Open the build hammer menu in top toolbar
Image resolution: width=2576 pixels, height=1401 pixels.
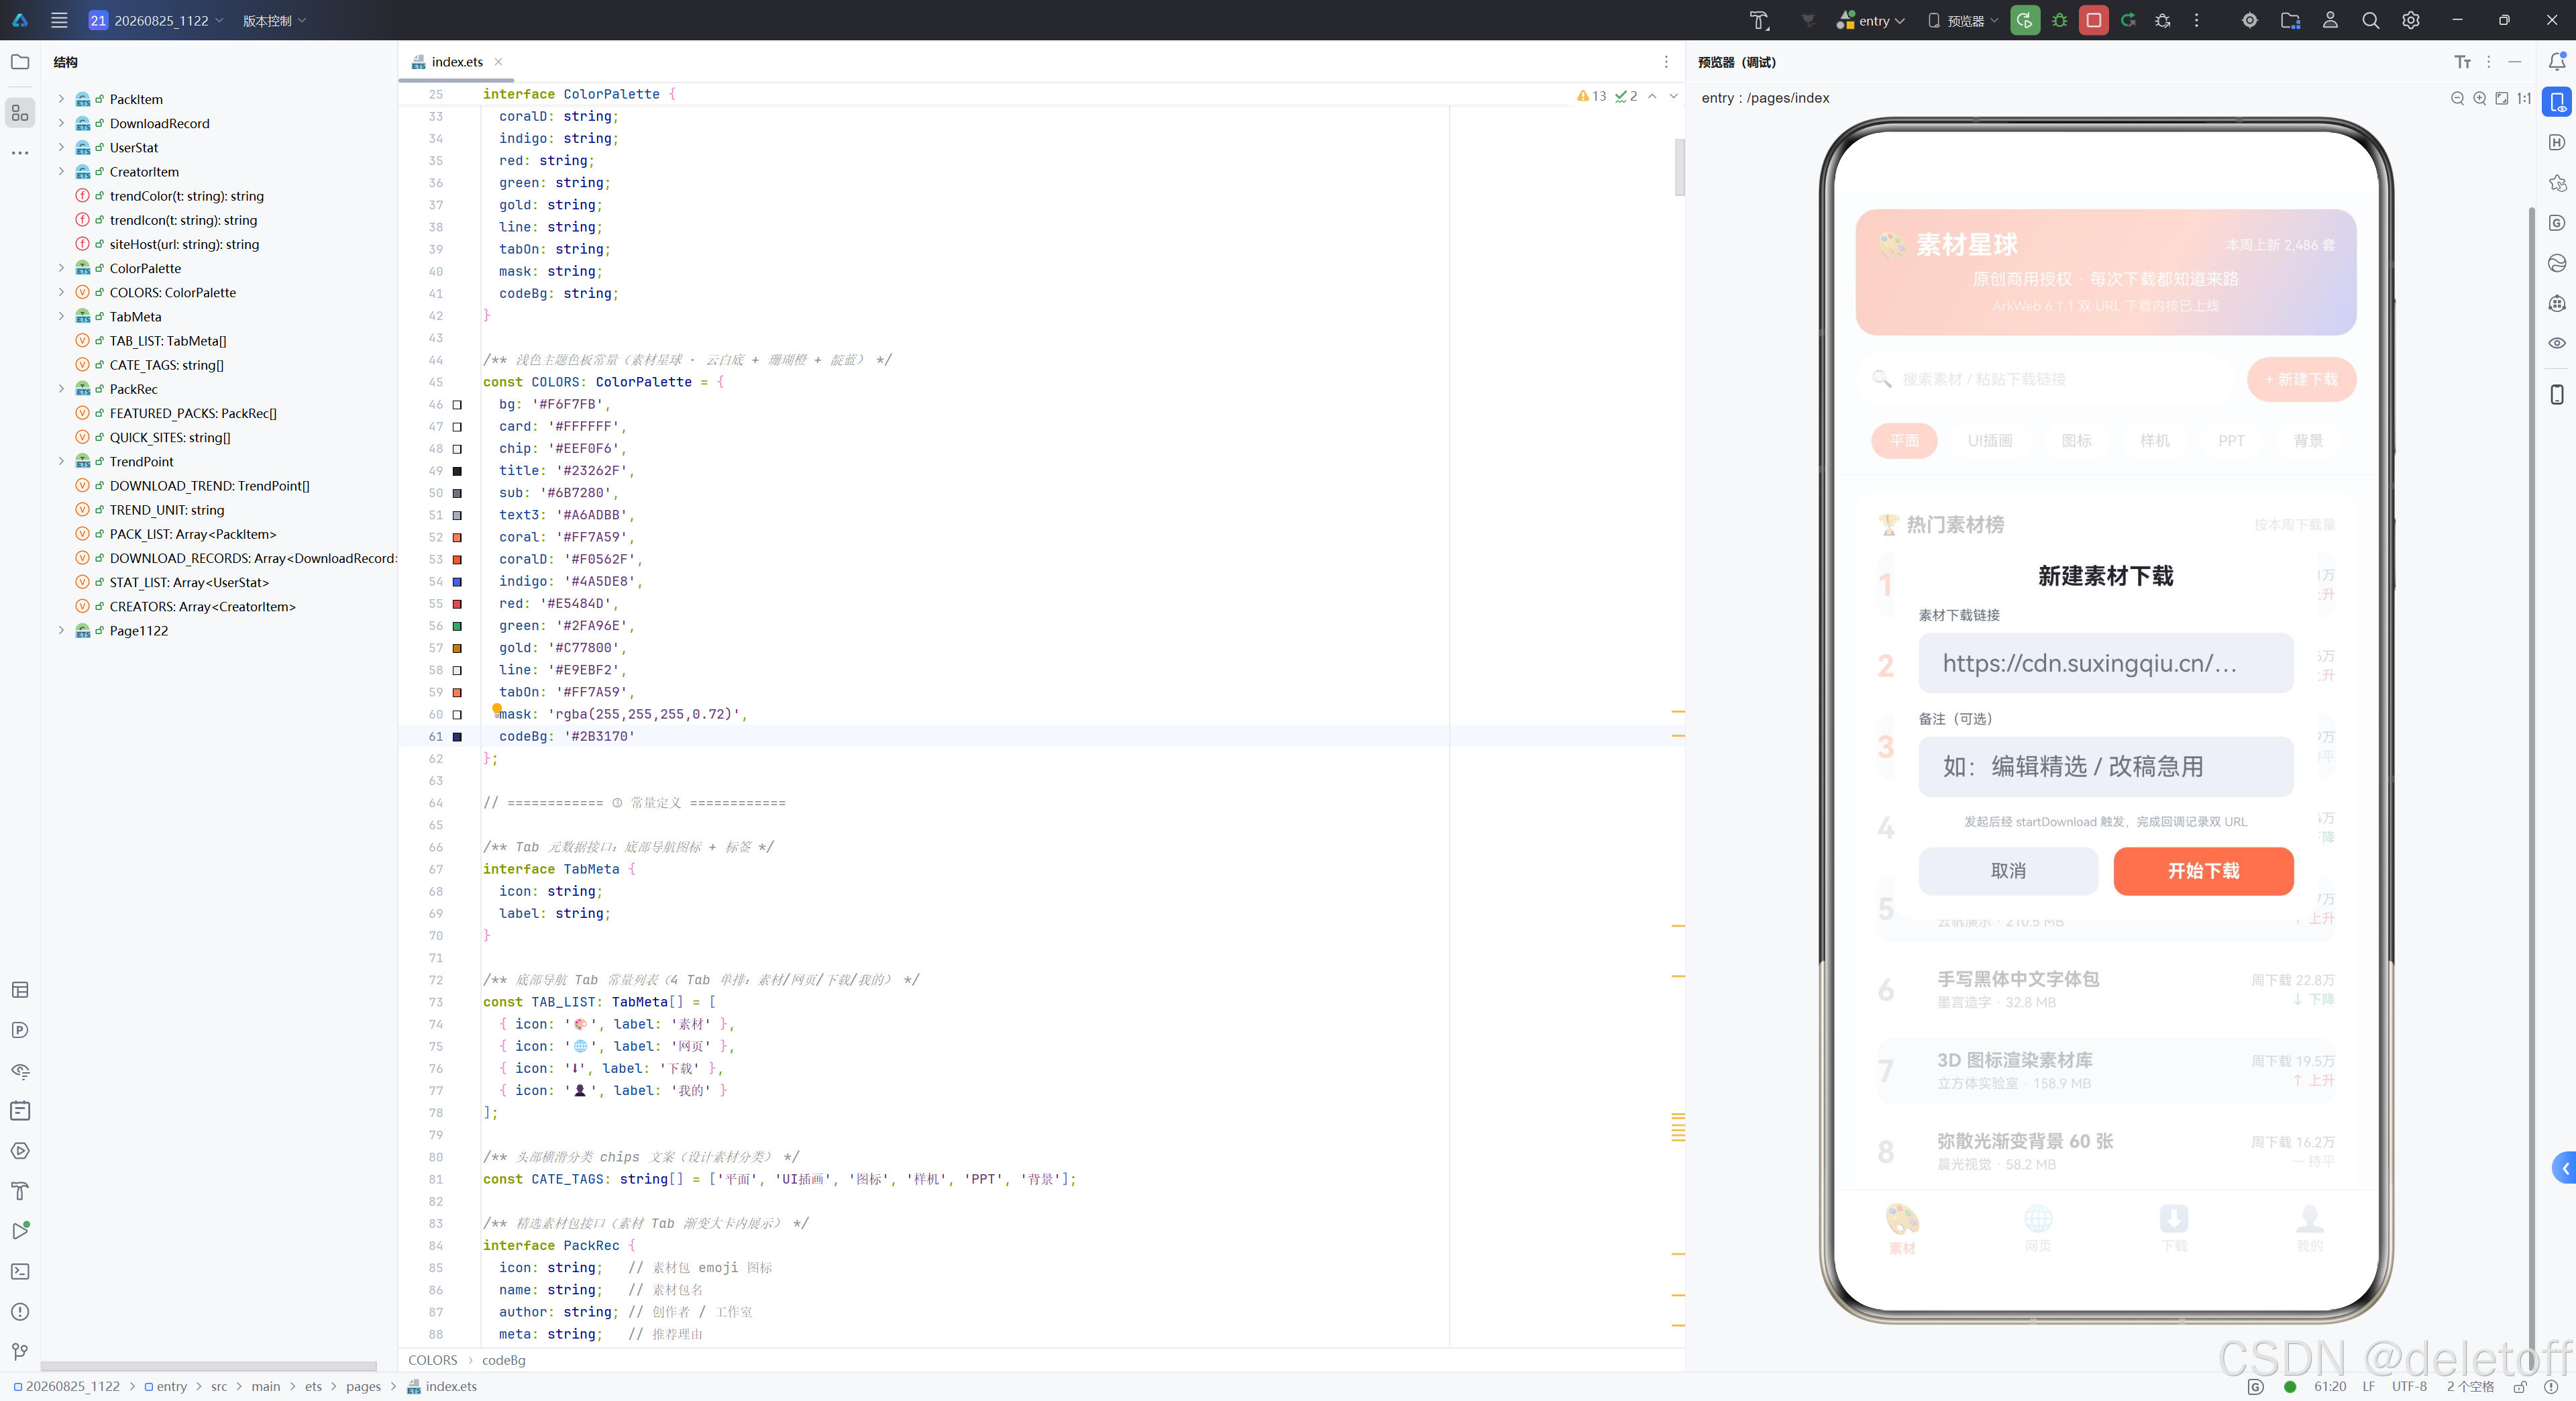pos(1759,20)
